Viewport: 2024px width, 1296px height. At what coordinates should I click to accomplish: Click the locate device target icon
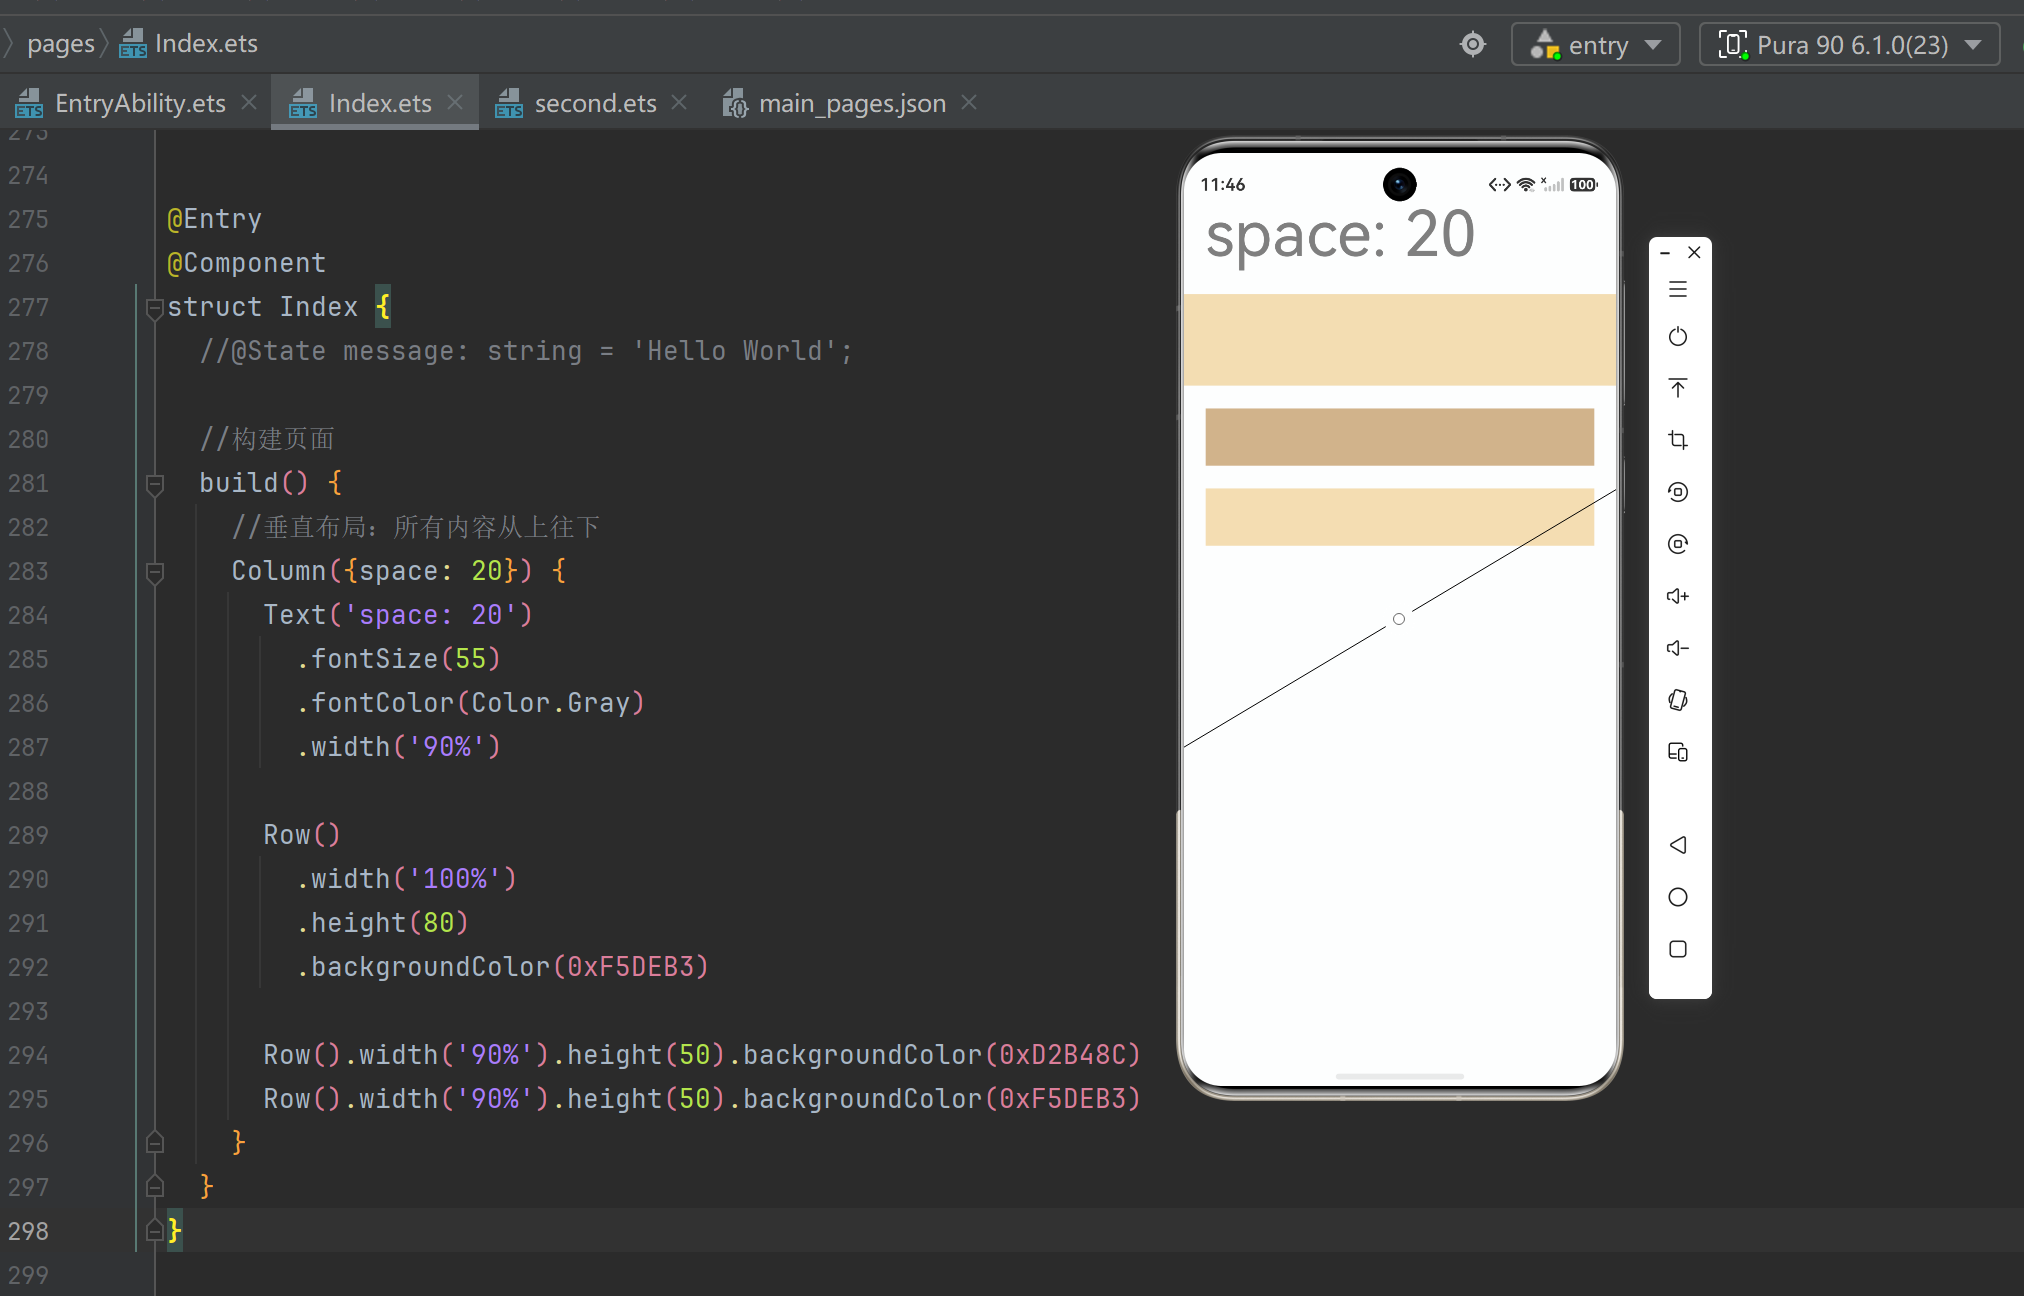pyautogui.click(x=1473, y=44)
